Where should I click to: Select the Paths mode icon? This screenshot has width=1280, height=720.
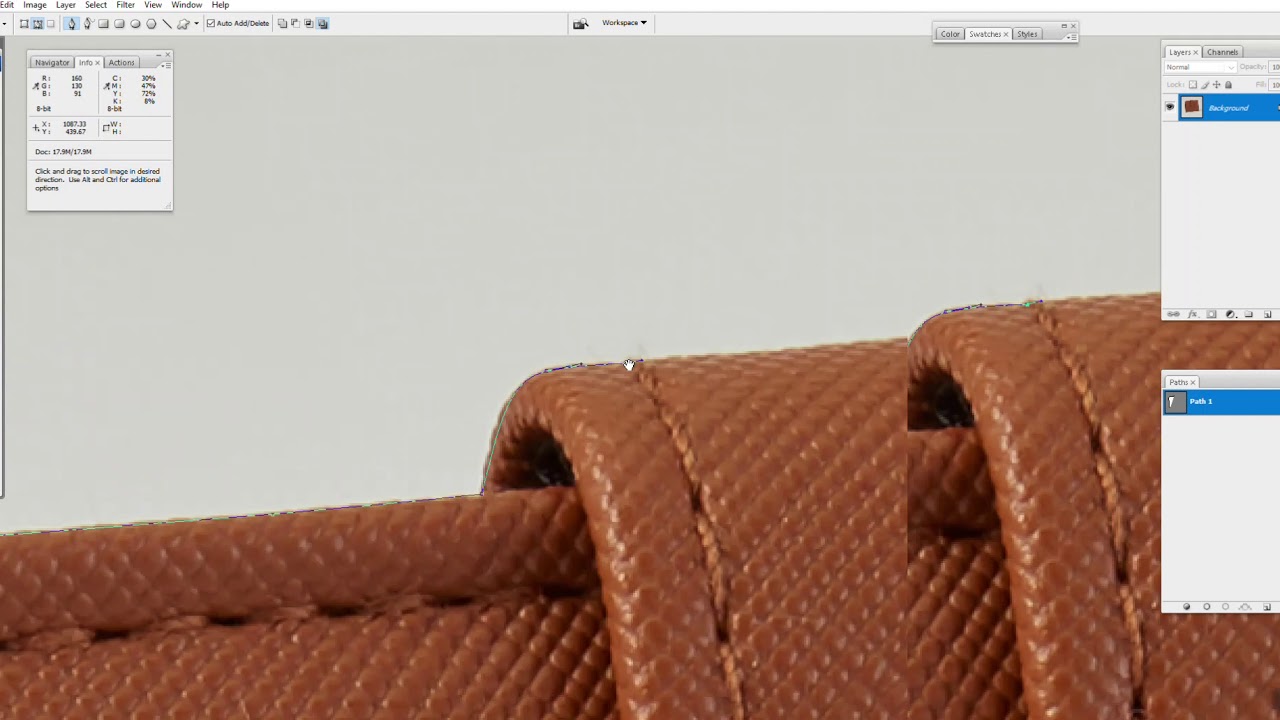[37, 23]
